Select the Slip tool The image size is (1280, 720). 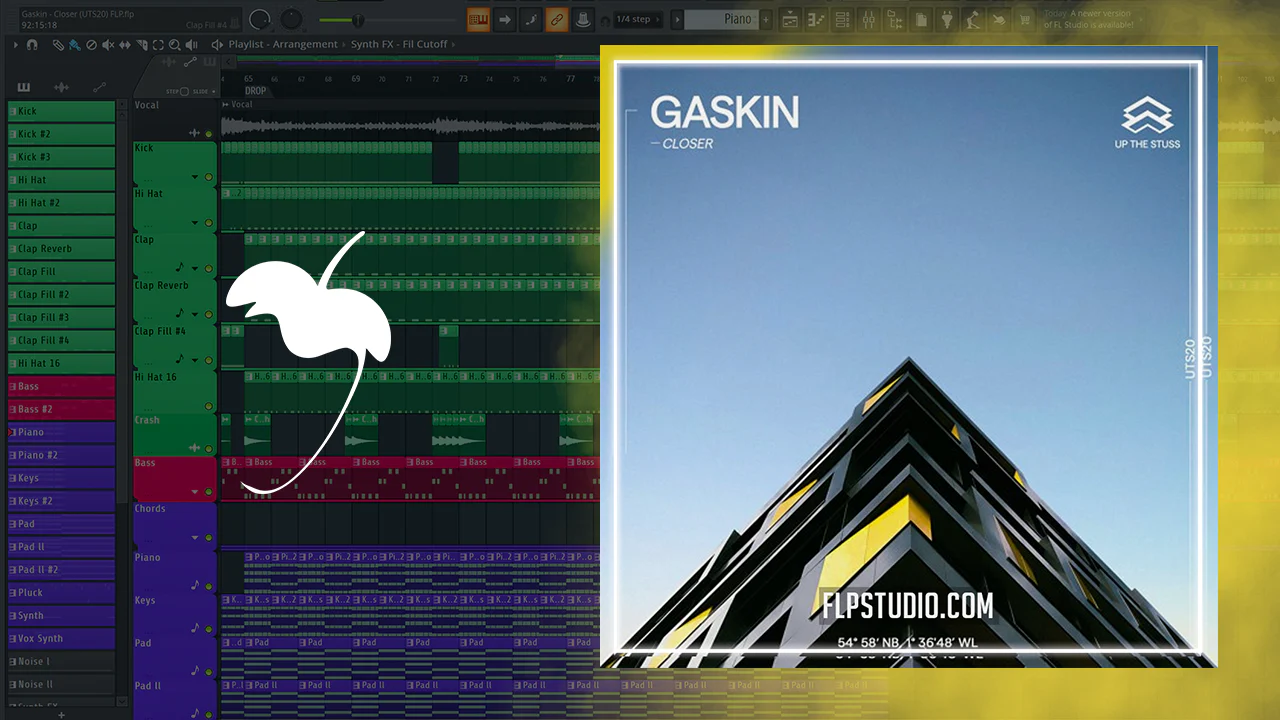(x=124, y=45)
